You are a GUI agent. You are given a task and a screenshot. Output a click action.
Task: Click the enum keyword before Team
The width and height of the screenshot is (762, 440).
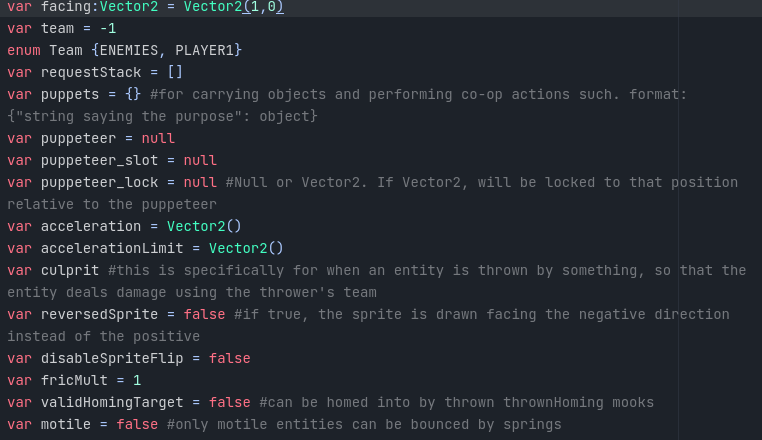[x=24, y=51]
